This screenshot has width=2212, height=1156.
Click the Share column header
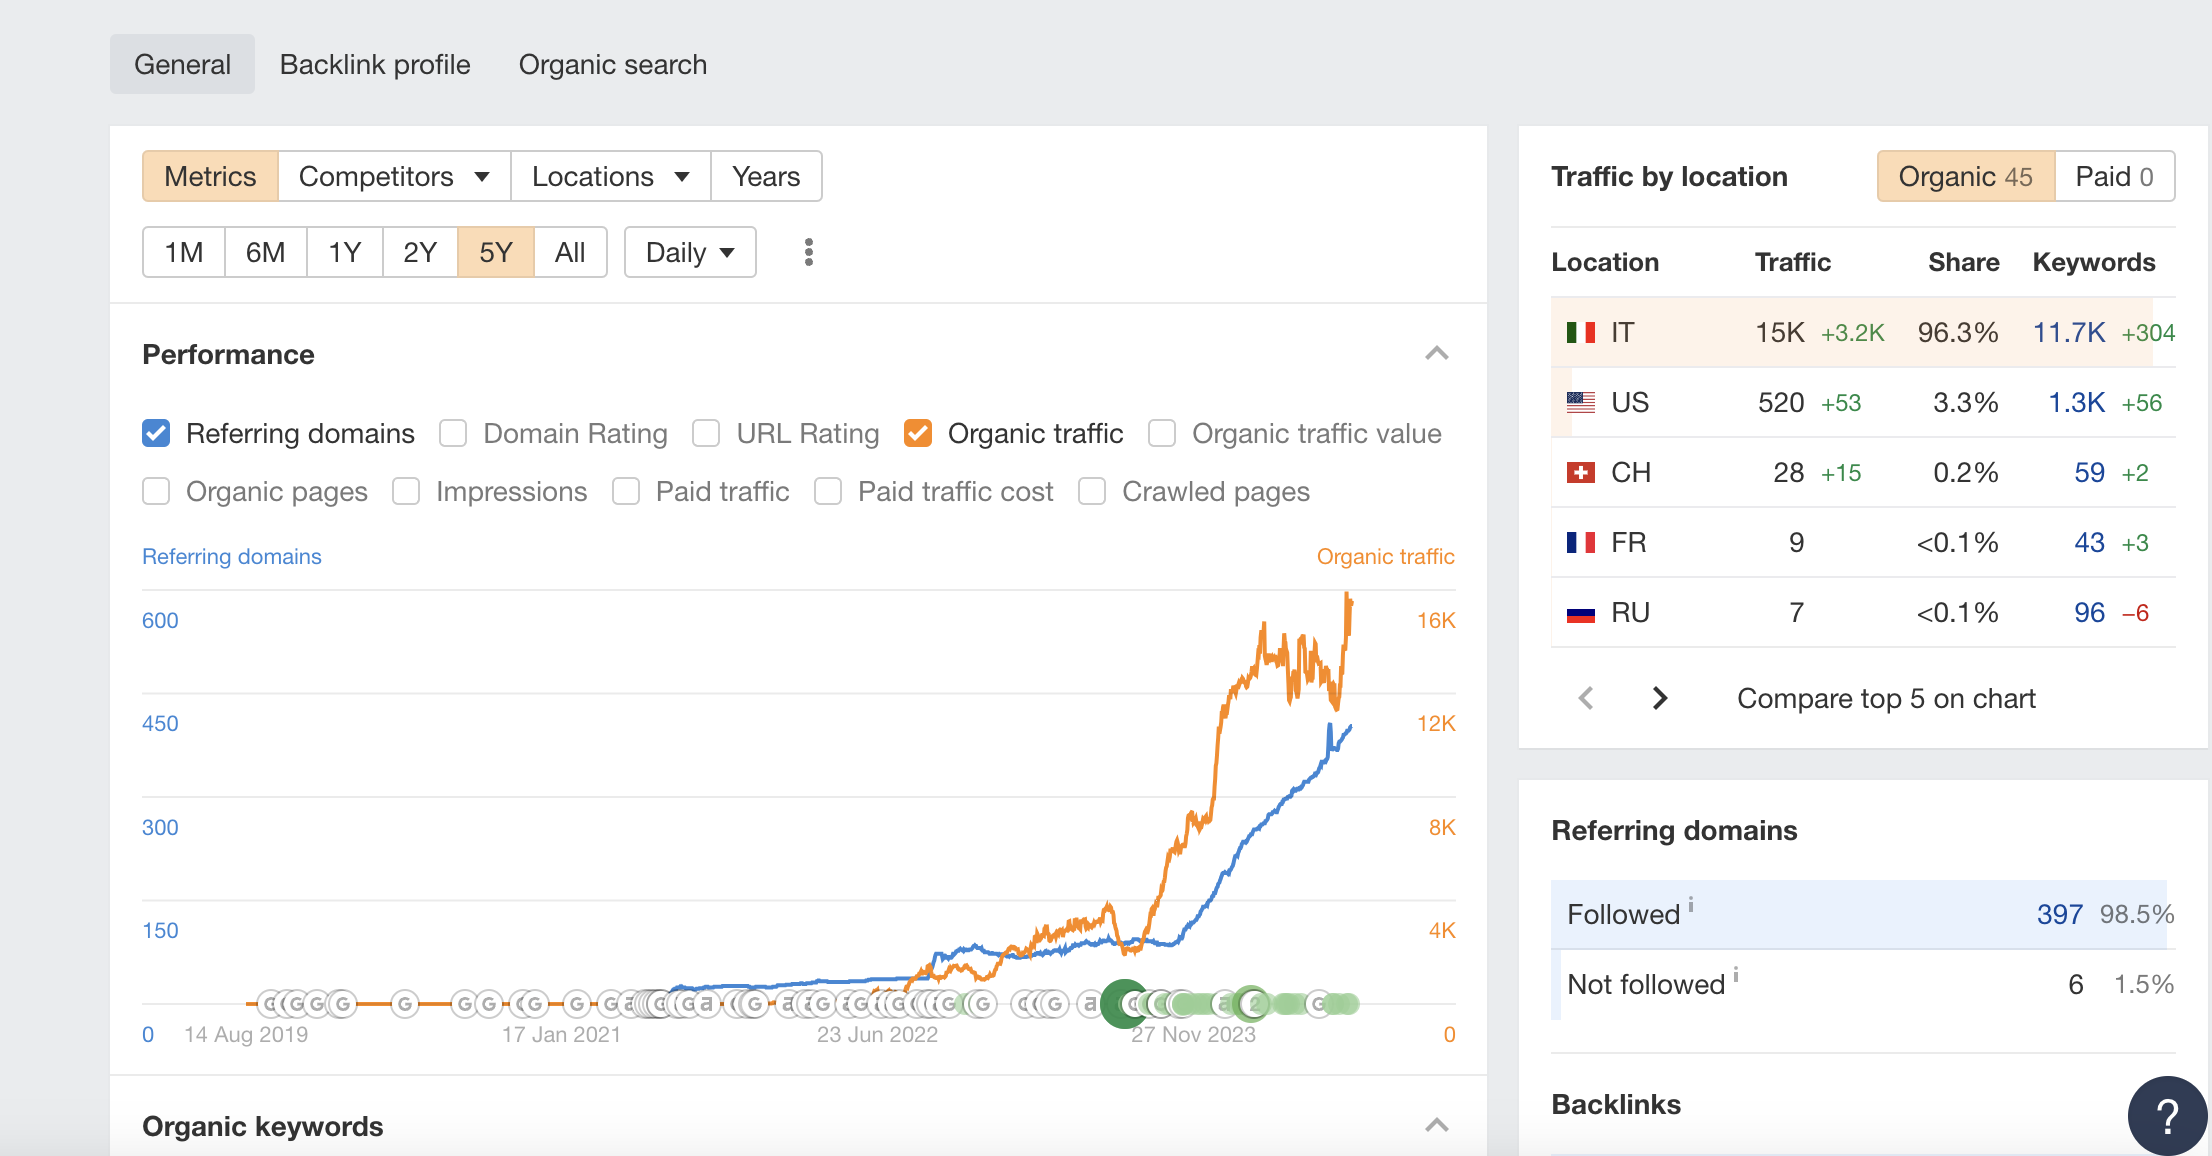pos(1964,262)
